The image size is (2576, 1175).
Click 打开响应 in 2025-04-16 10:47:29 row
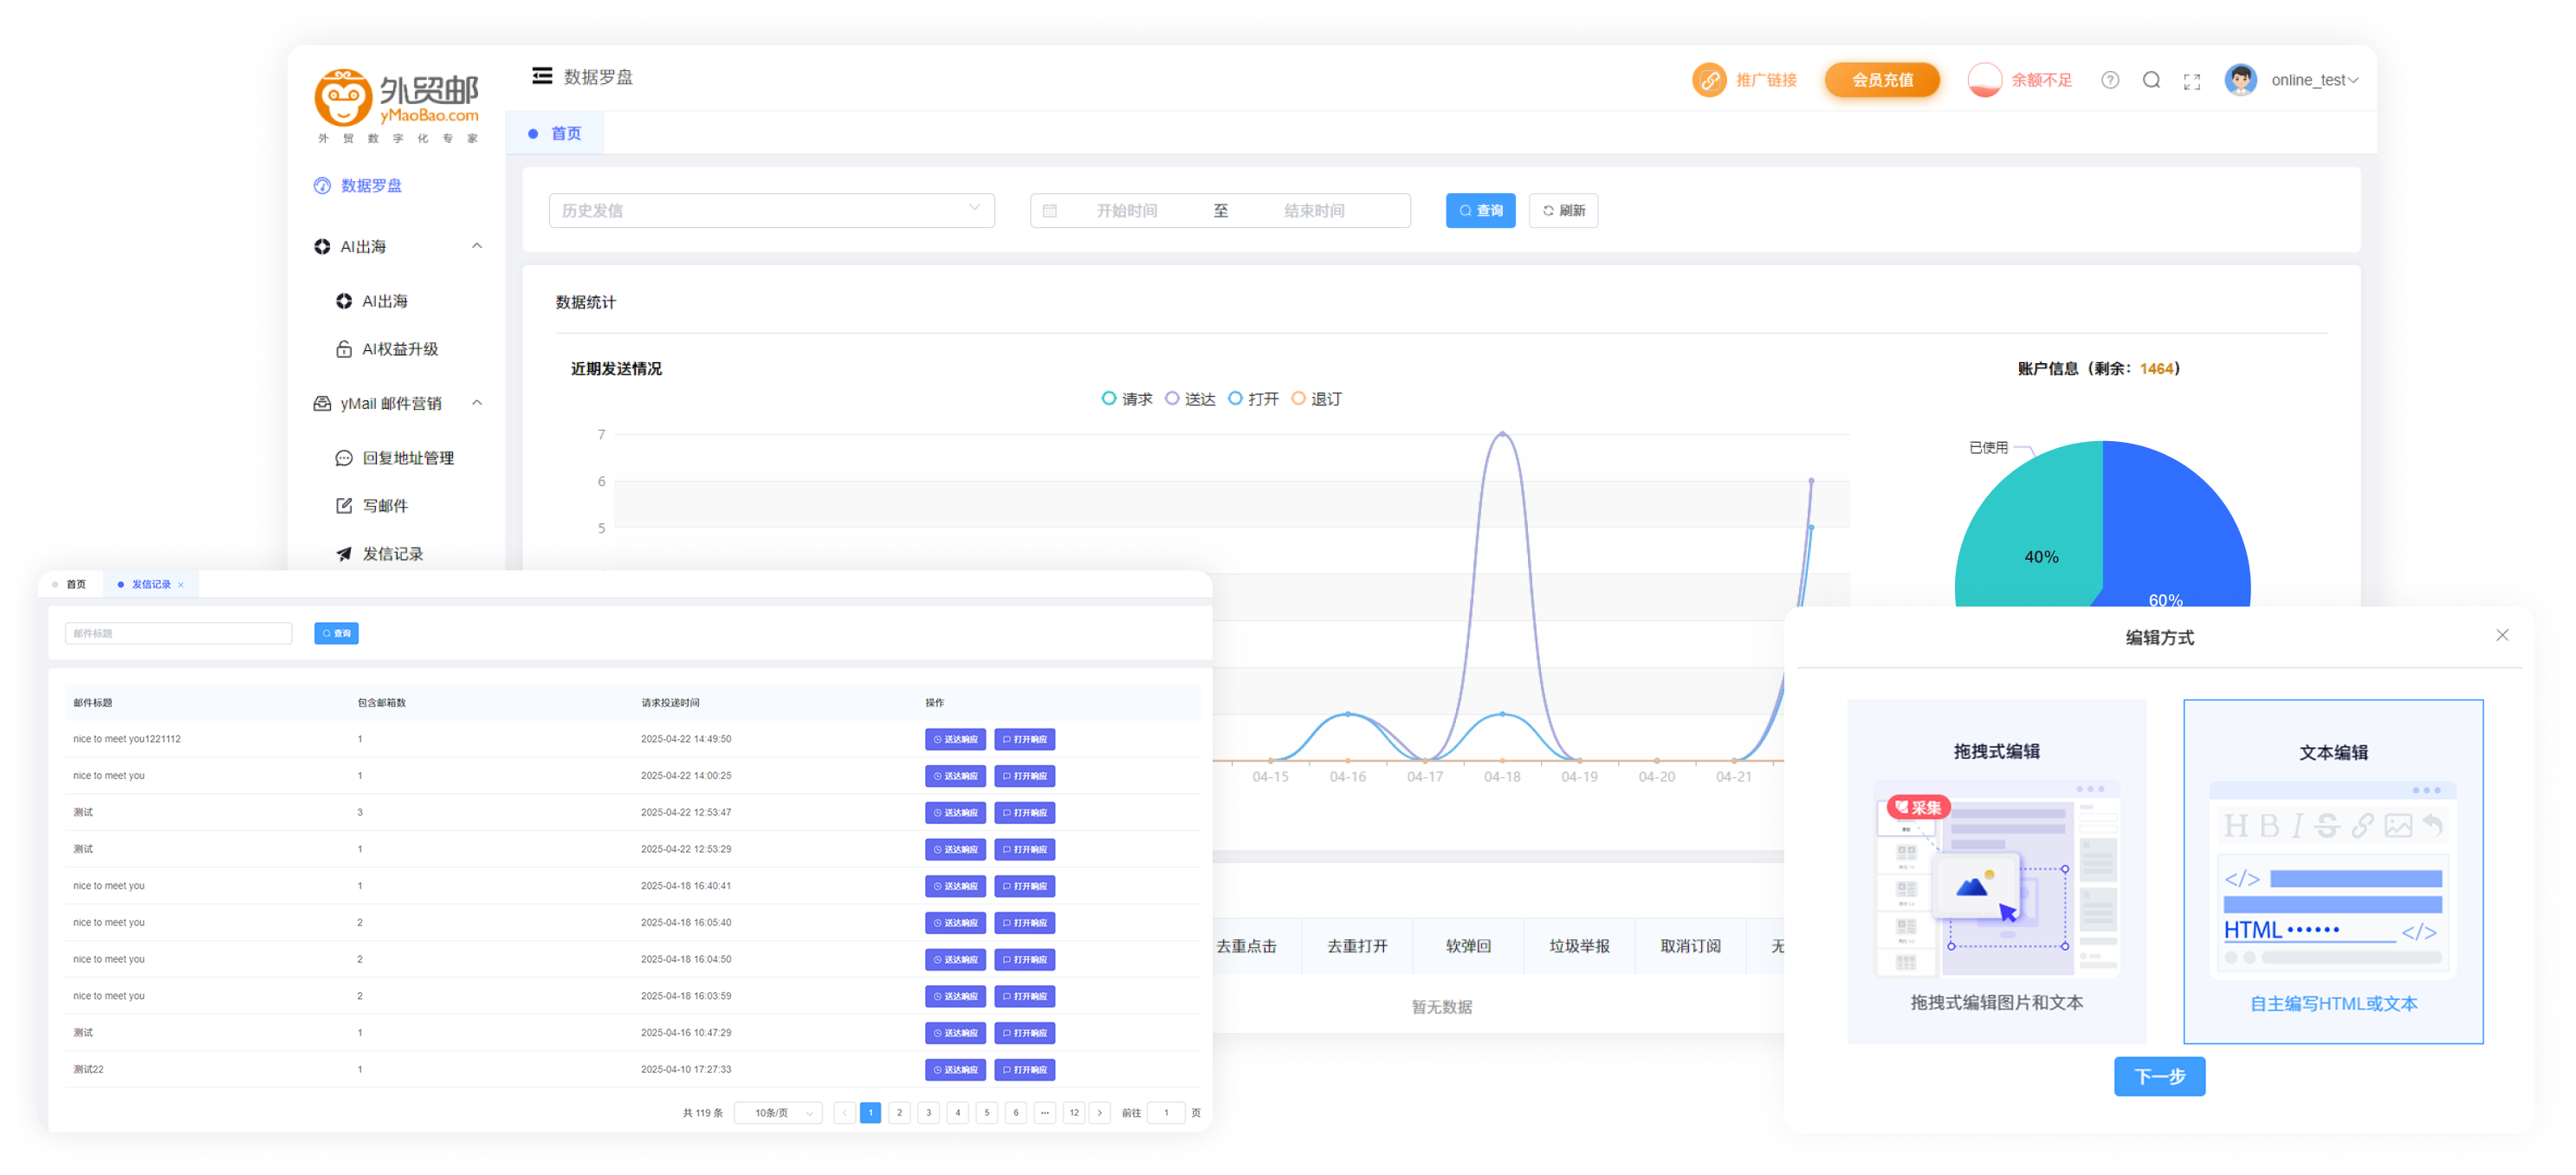(1025, 1032)
